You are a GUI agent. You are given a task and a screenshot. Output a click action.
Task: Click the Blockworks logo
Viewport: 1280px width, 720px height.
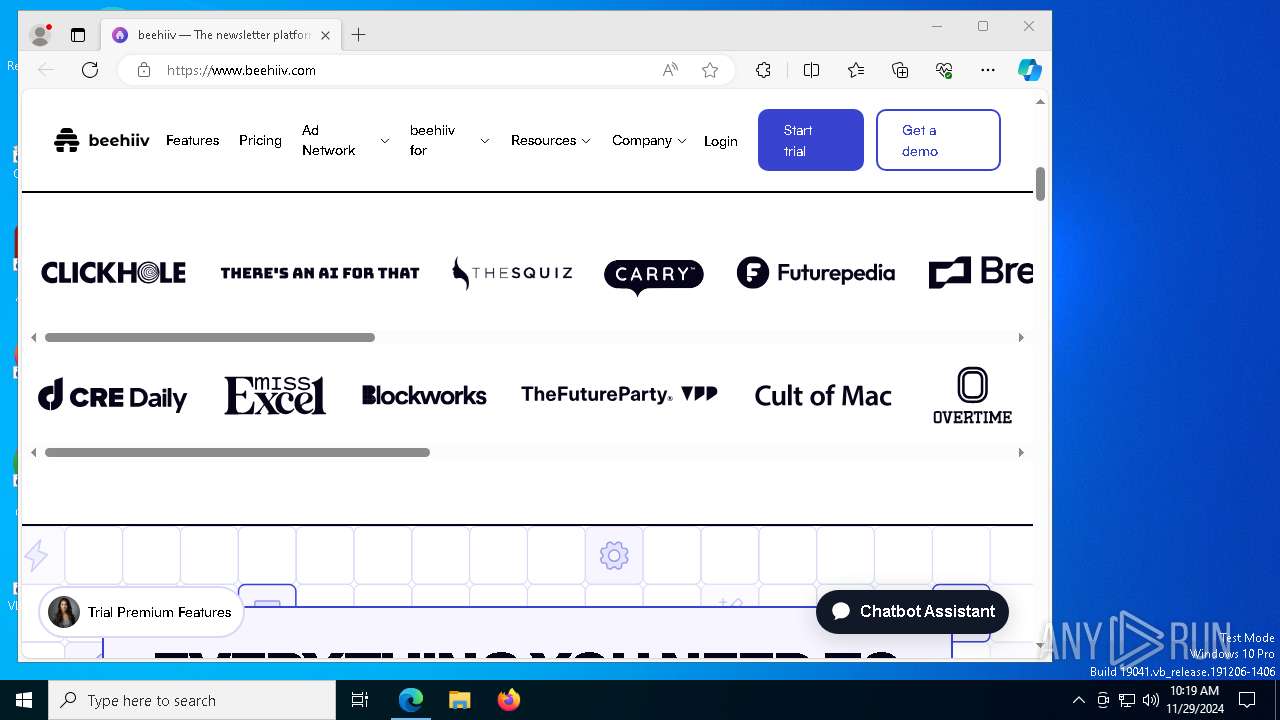[x=424, y=396]
